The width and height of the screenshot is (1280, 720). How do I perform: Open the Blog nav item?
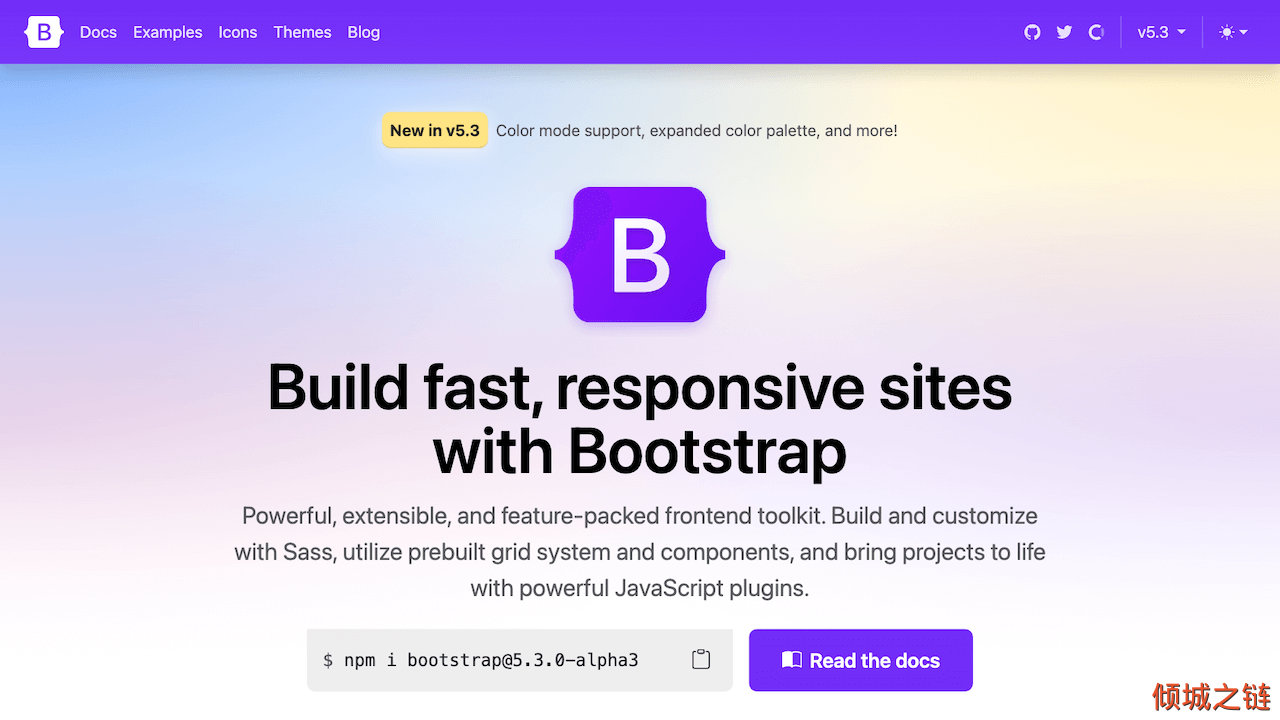click(x=364, y=32)
